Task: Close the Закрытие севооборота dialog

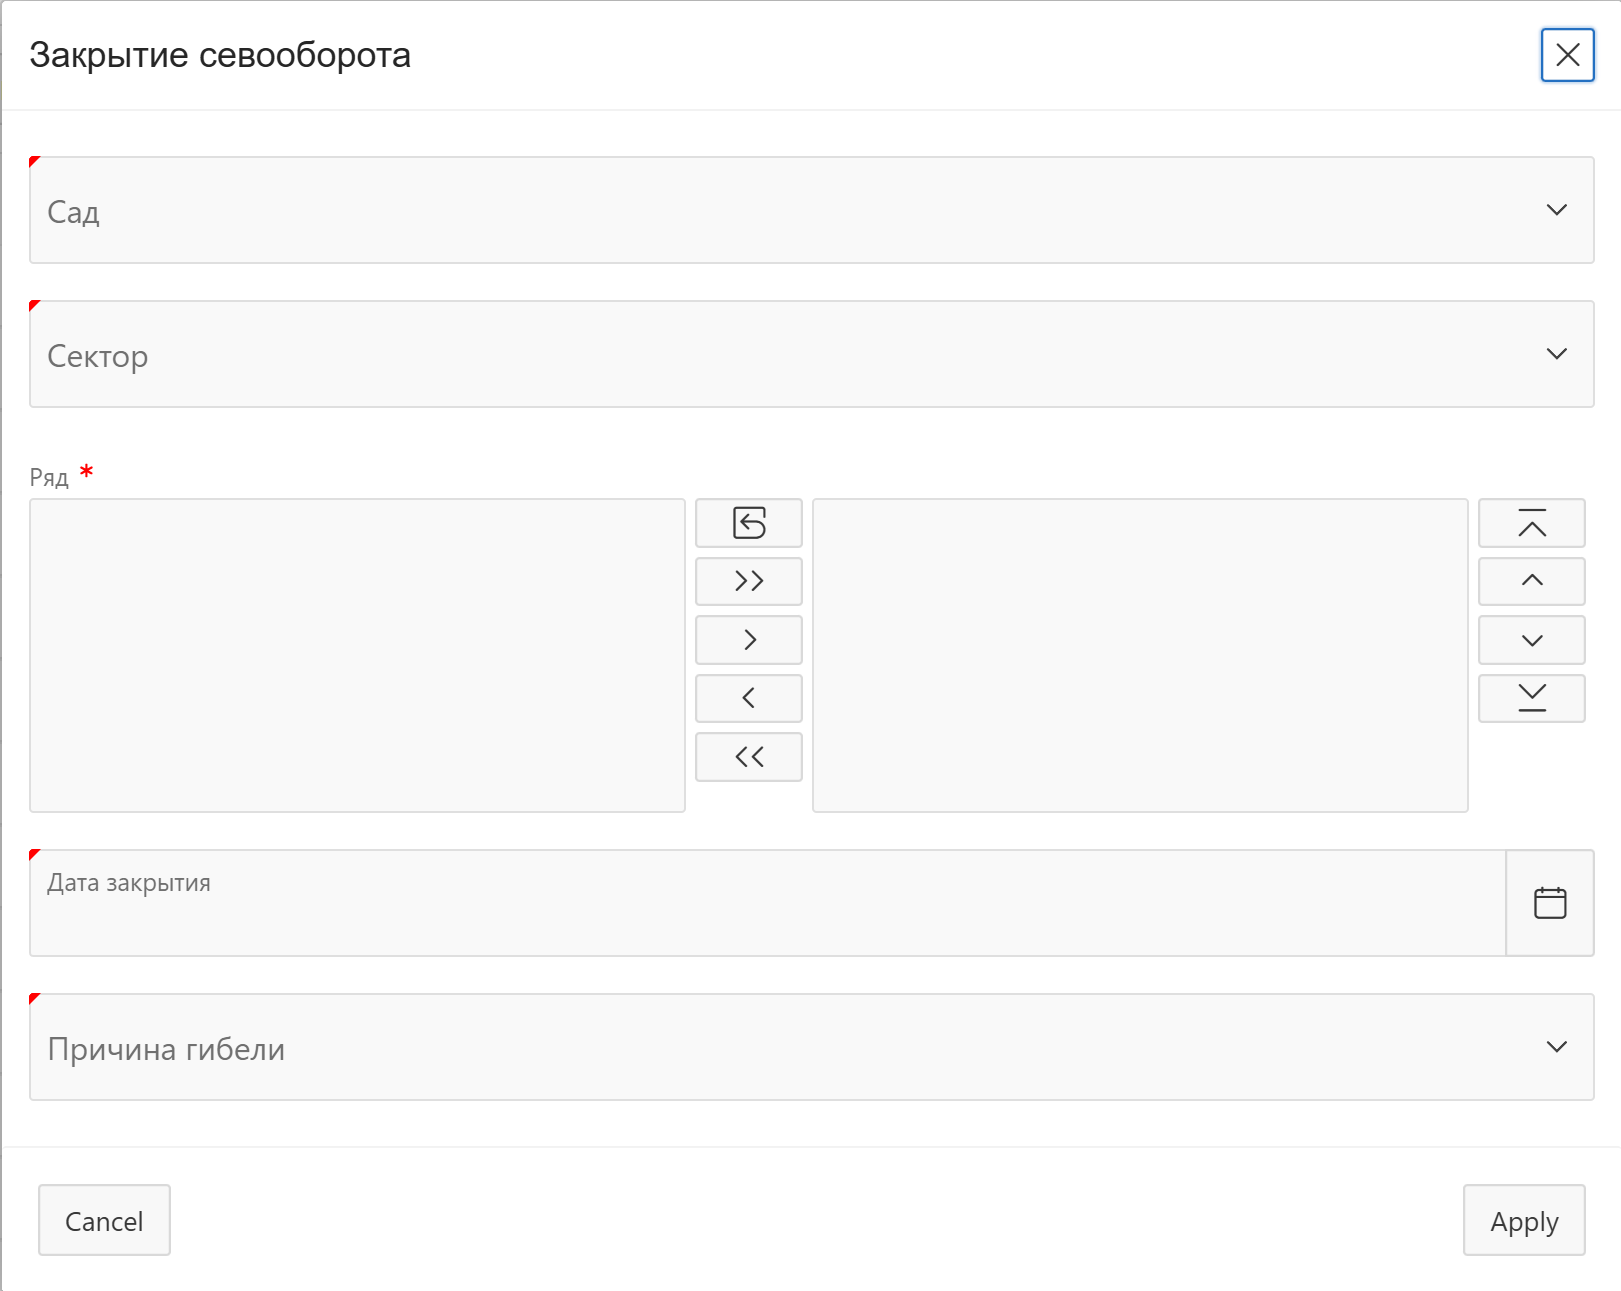Action: (1567, 55)
